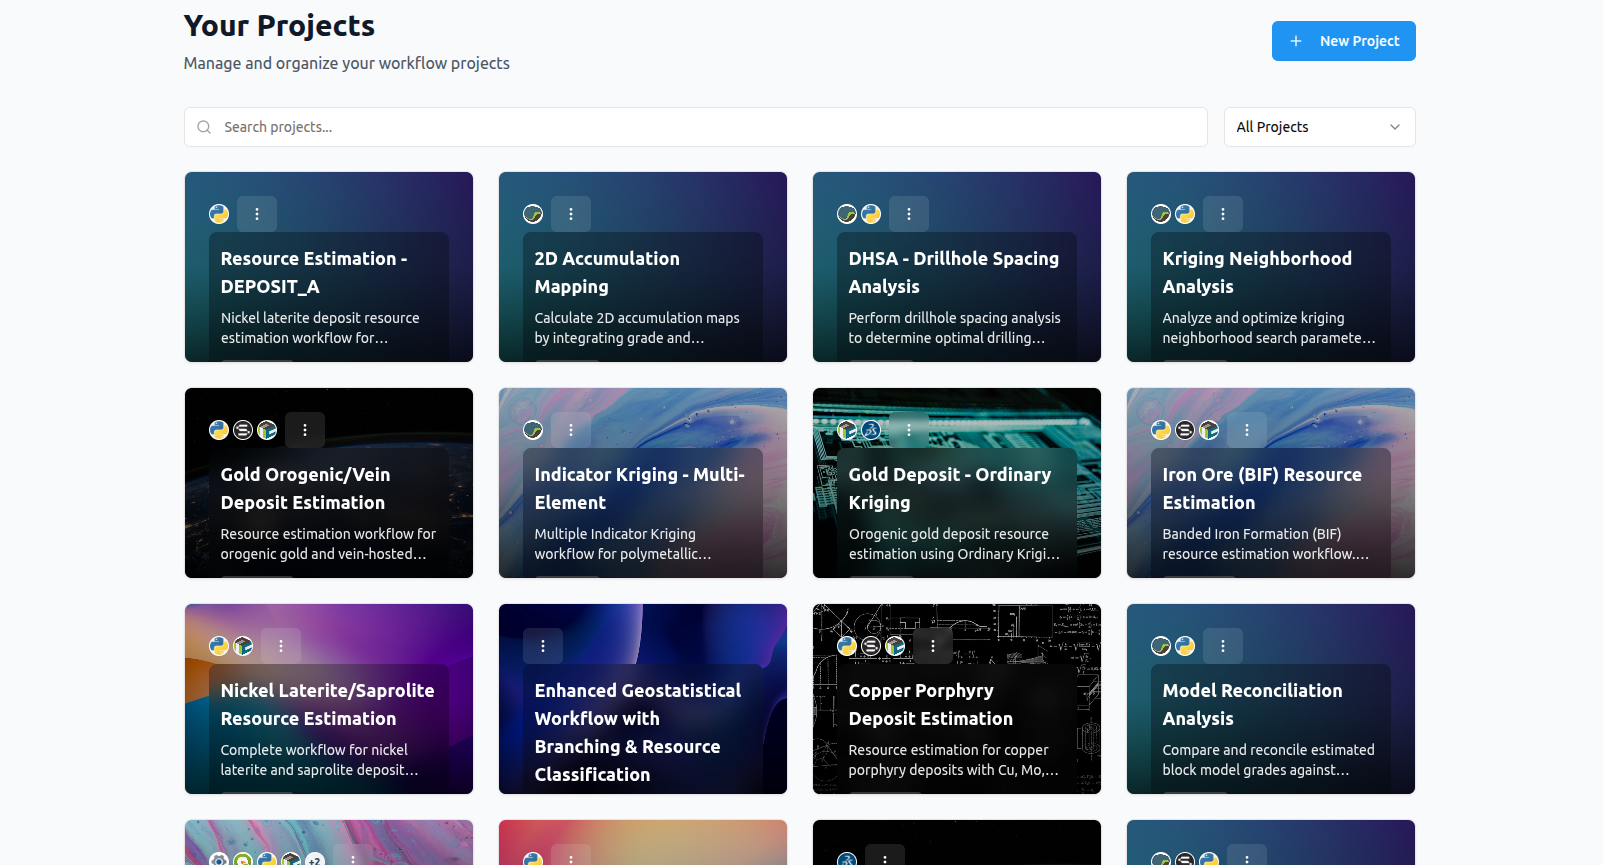This screenshot has height=865, width=1603.
Task: Click description 'Calculate 2D accumulation maps by integrating…'
Action: pyautogui.click(x=637, y=328)
